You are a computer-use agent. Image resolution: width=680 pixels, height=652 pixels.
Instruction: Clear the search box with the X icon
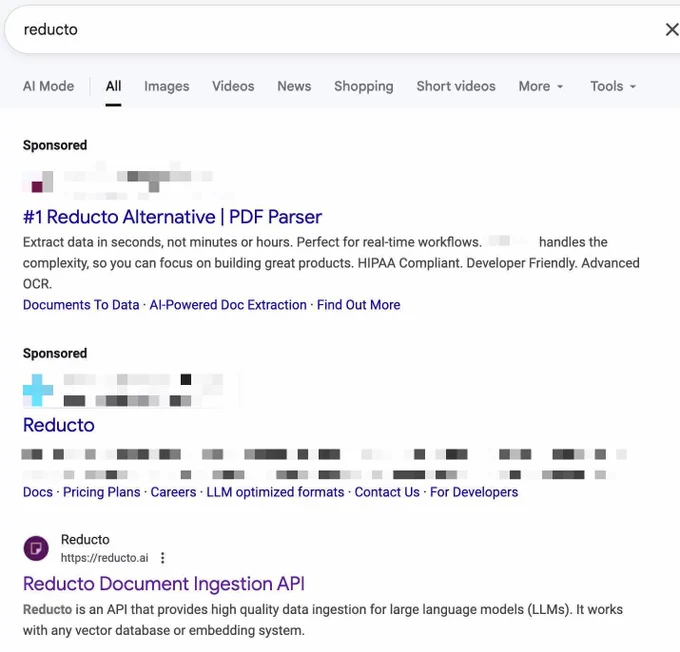click(x=672, y=29)
